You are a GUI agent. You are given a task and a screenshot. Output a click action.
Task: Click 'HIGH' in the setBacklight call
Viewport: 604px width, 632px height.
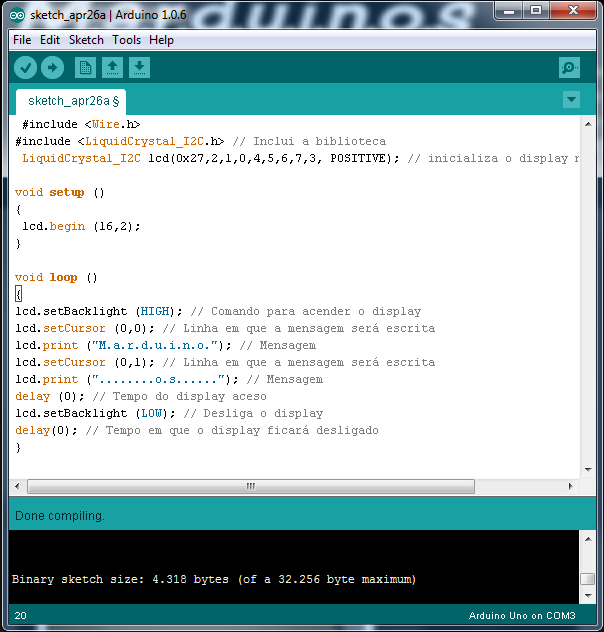click(155, 311)
